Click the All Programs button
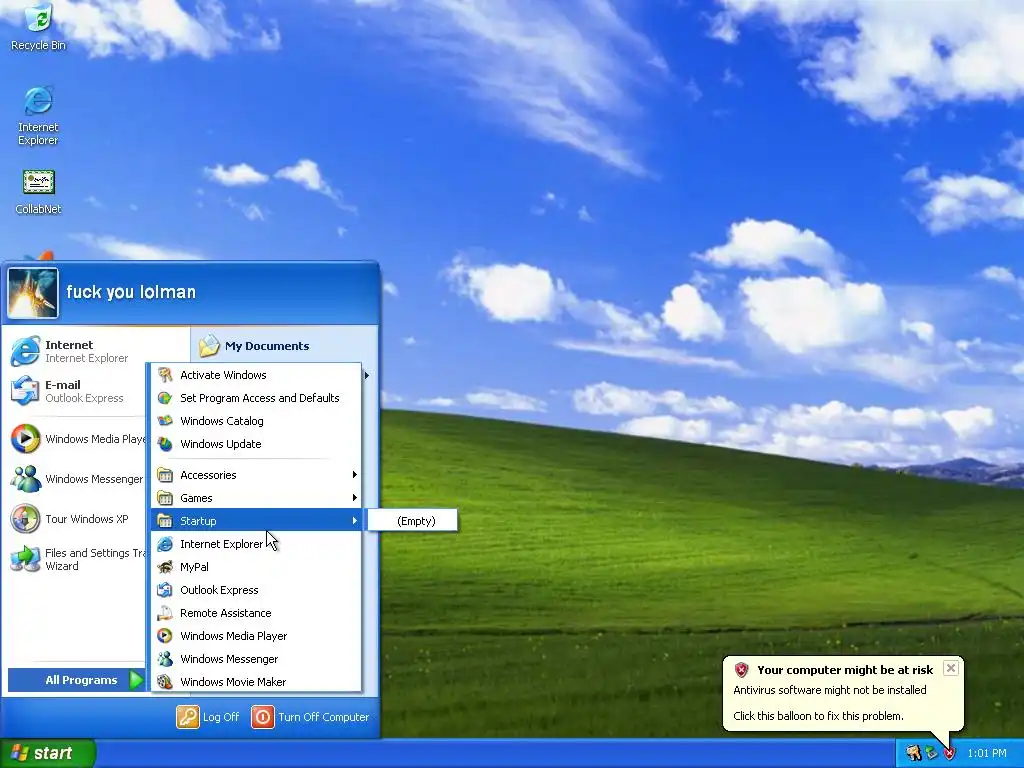This screenshot has height=768, width=1024. 76,680
